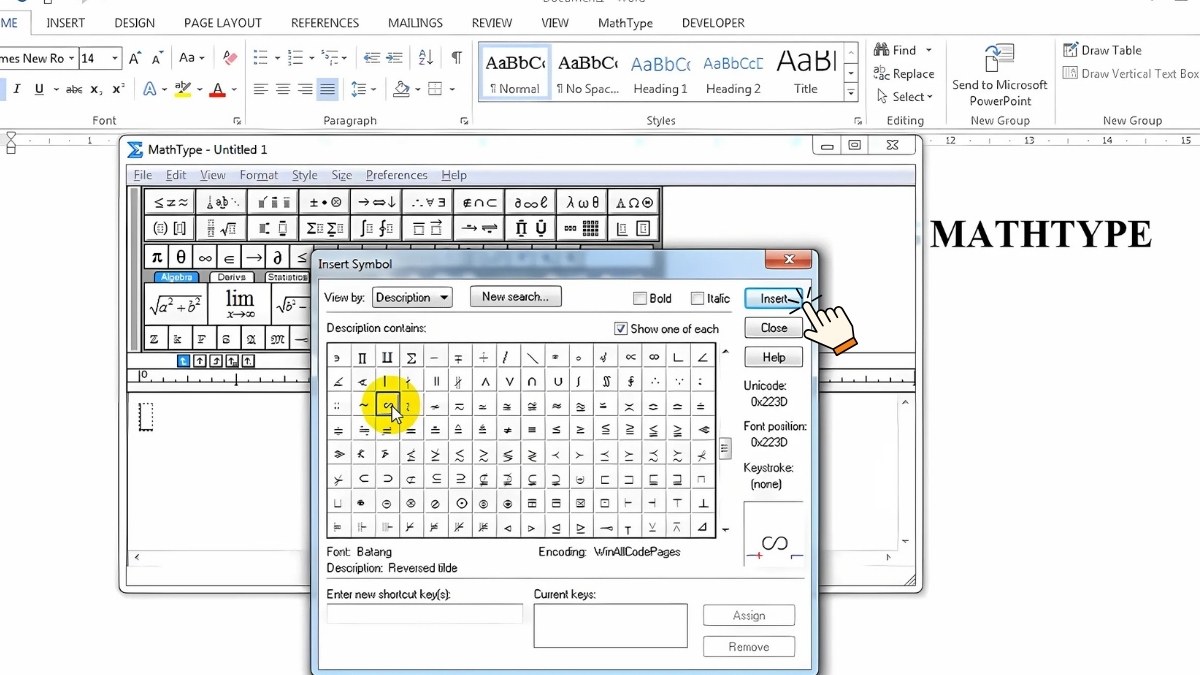Image resolution: width=1200 pixels, height=675 pixels.
Task: Click Increase Indent in Word ribbon
Action: tap(394, 58)
